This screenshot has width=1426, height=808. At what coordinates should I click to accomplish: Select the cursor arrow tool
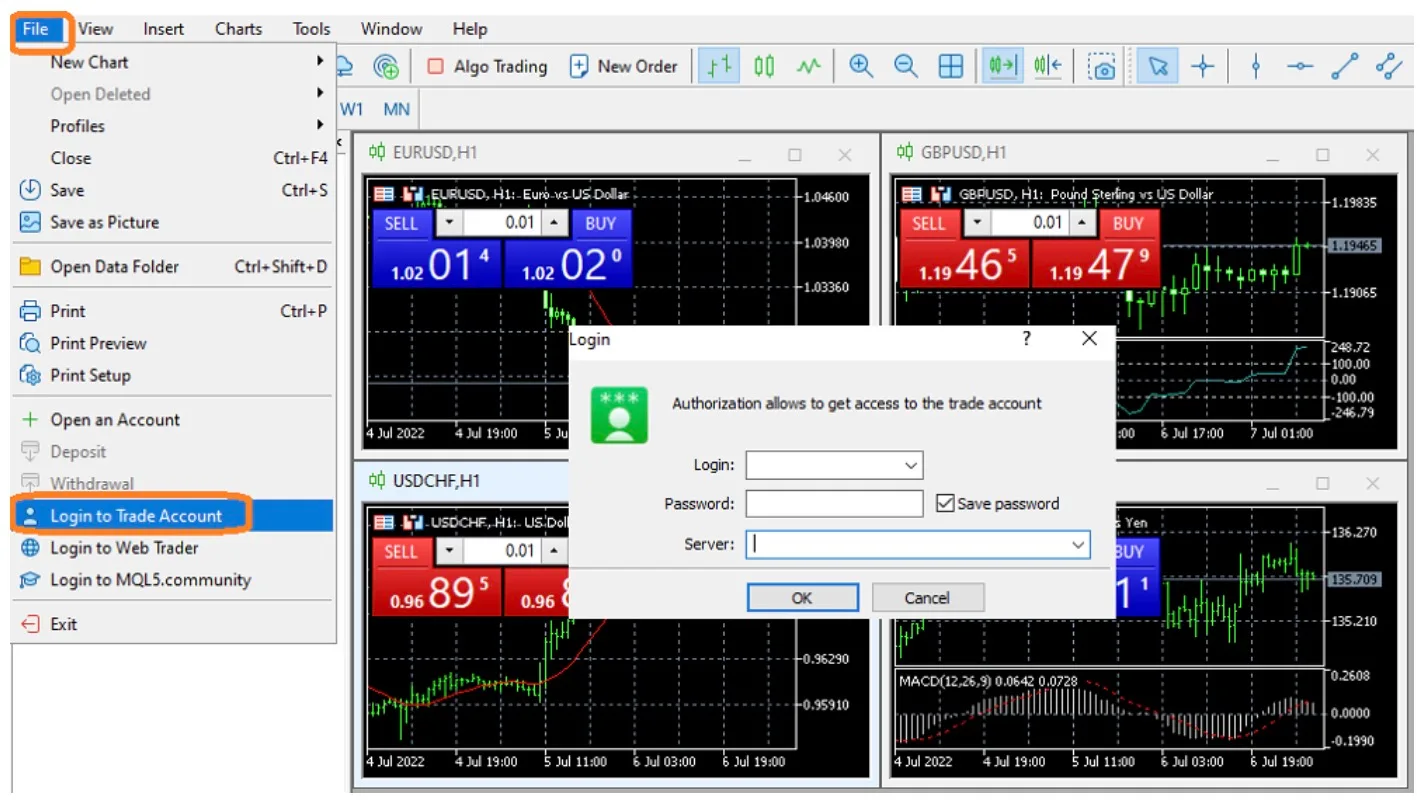click(1158, 67)
